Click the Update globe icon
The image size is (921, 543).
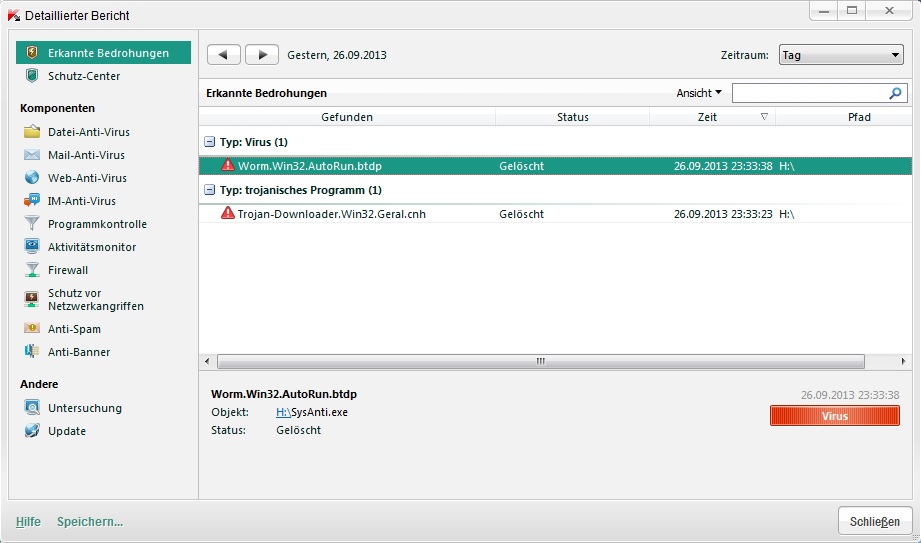tap(32, 430)
